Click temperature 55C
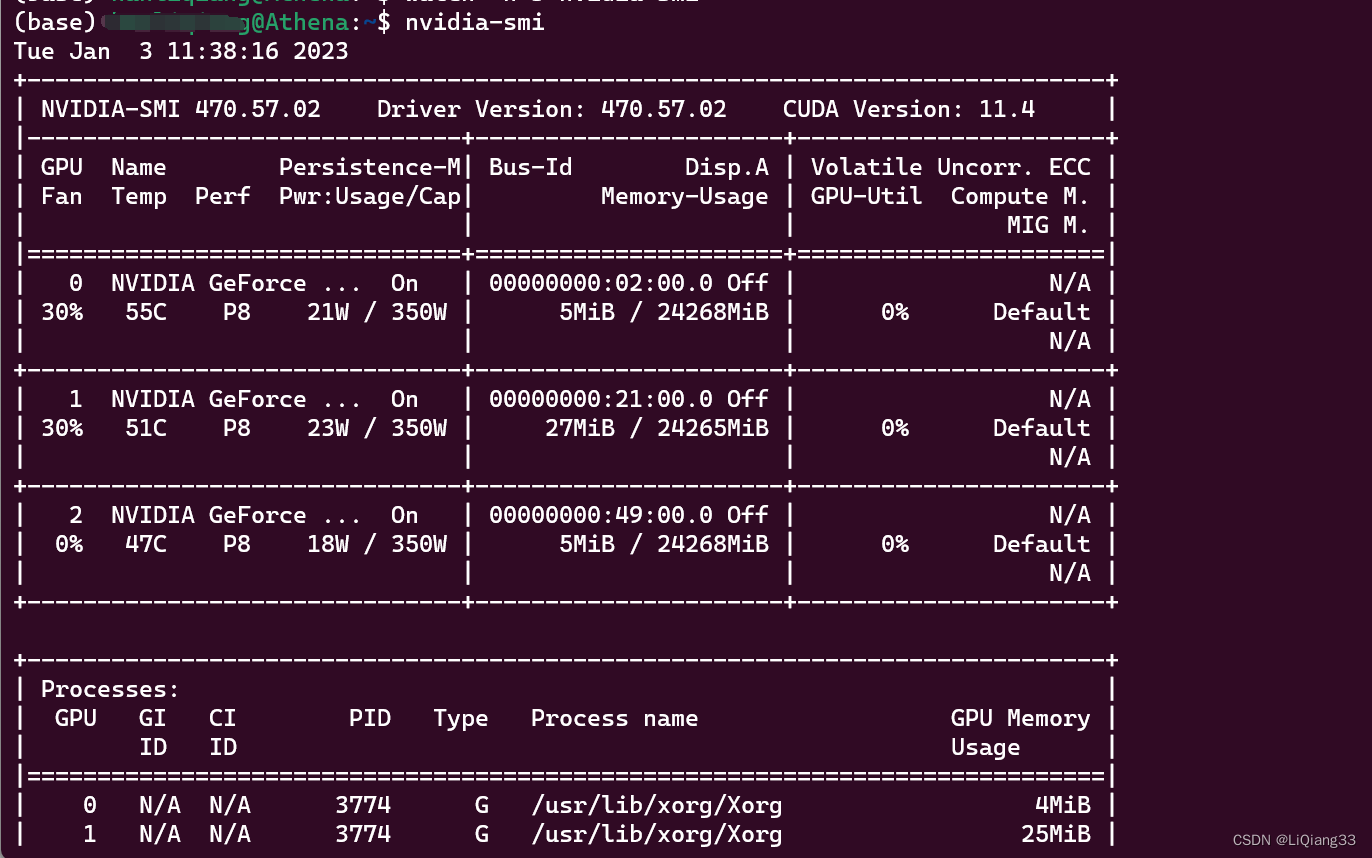Image resolution: width=1372 pixels, height=858 pixels. pos(146,312)
